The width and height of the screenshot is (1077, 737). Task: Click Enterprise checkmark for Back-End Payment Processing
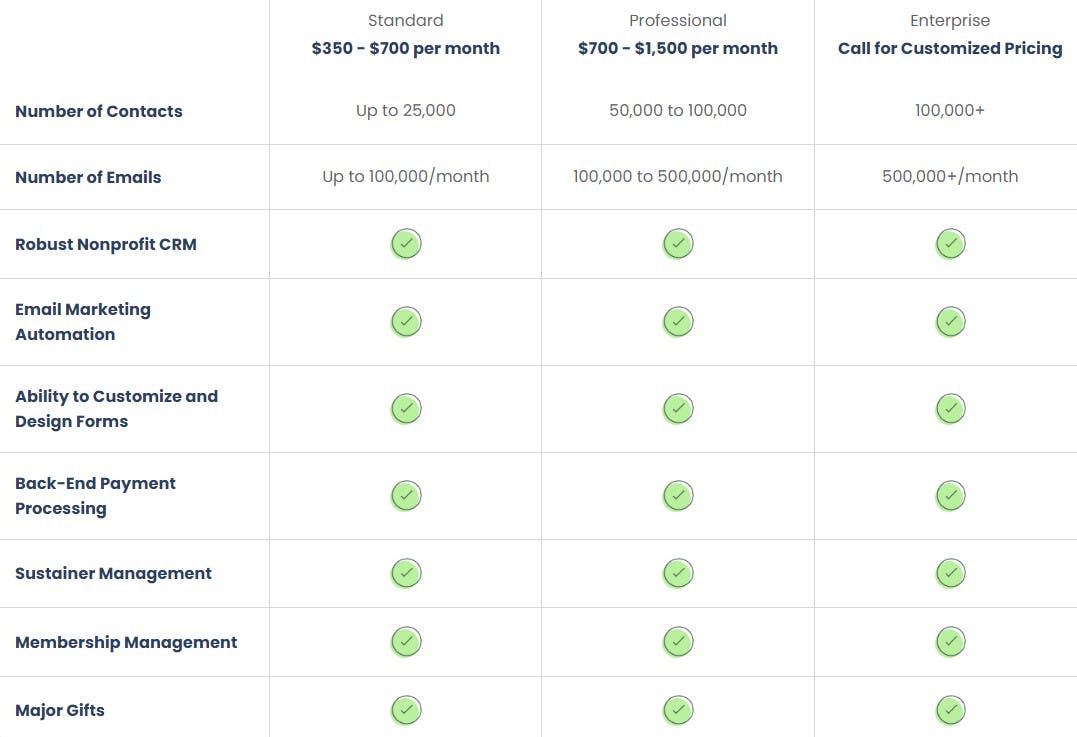(x=950, y=495)
